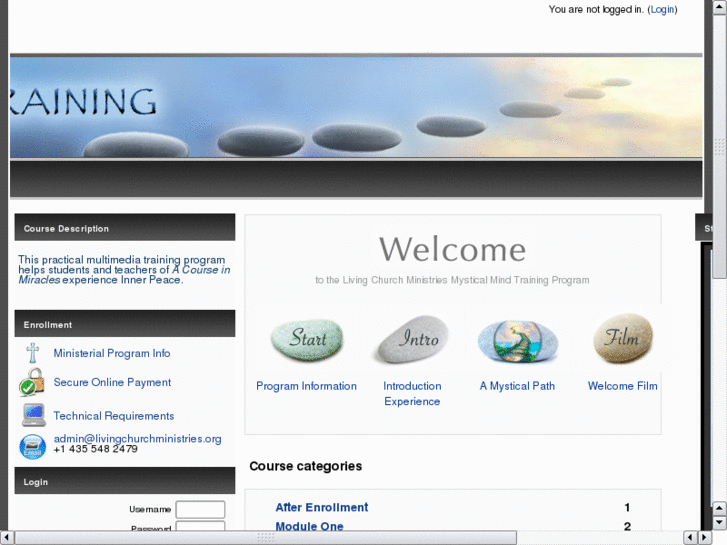Open the Welcome Film link
This screenshot has height=545, width=727.
(623, 386)
